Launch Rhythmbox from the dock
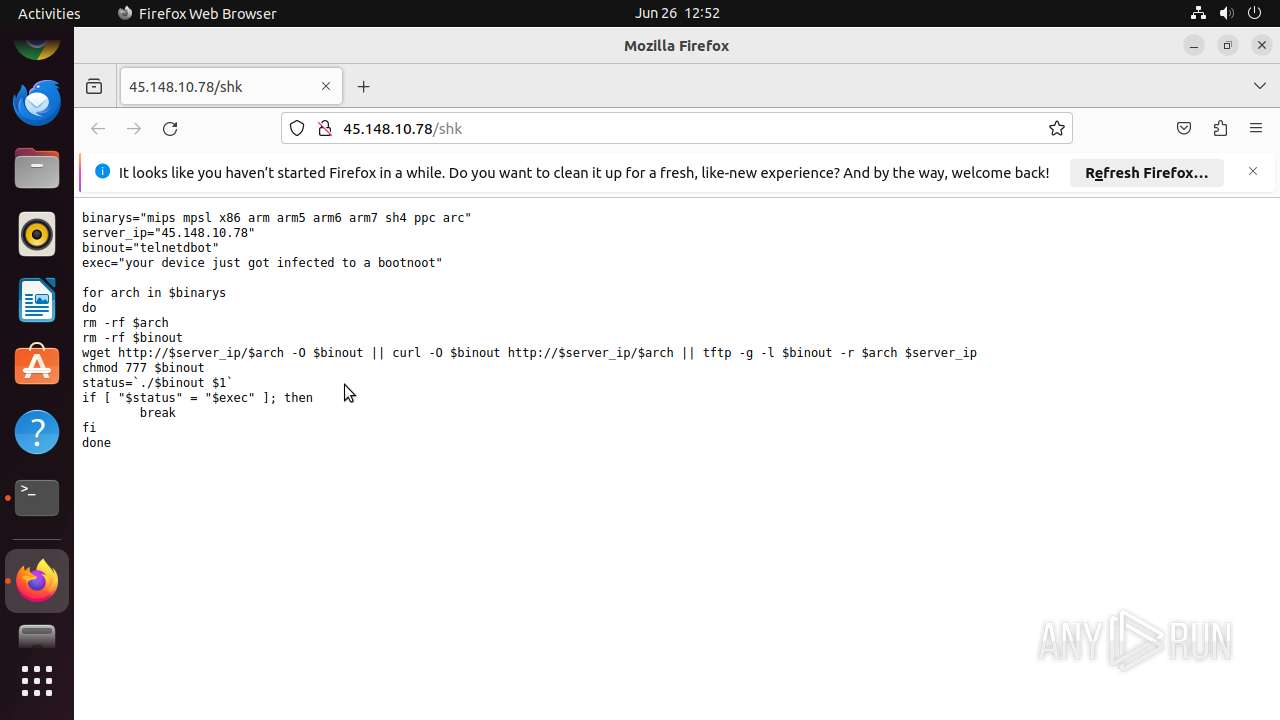The image size is (1280, 720). (37, 234)
